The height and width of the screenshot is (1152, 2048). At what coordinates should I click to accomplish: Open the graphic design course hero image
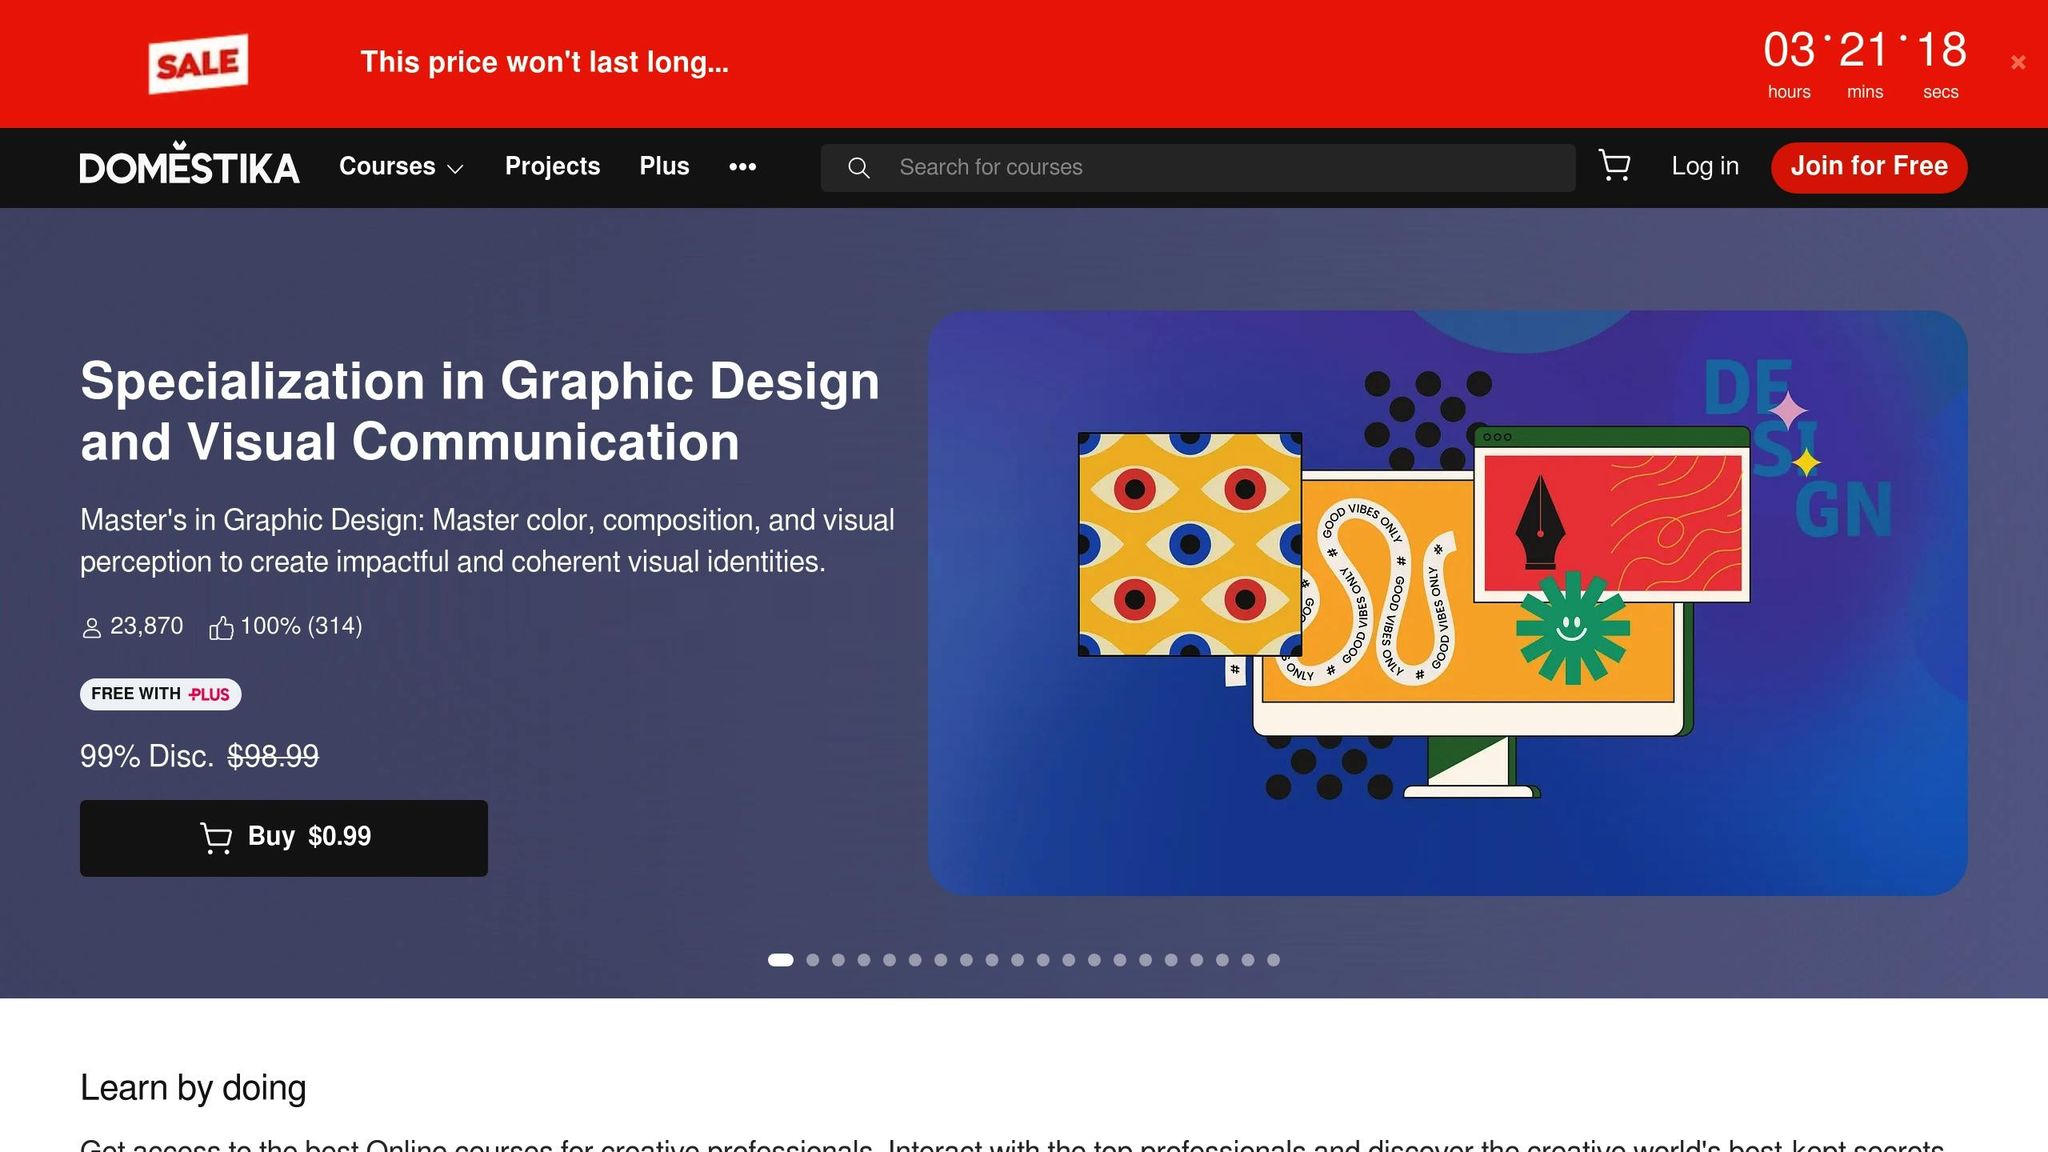point(1447,602)
